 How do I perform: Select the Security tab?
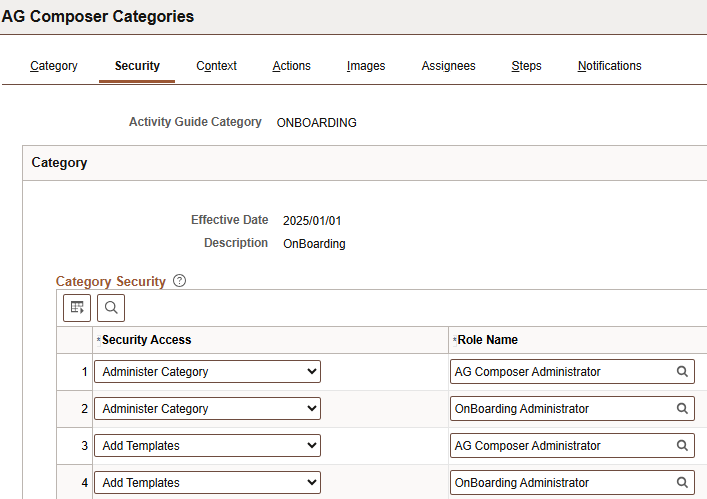point(137,66)
